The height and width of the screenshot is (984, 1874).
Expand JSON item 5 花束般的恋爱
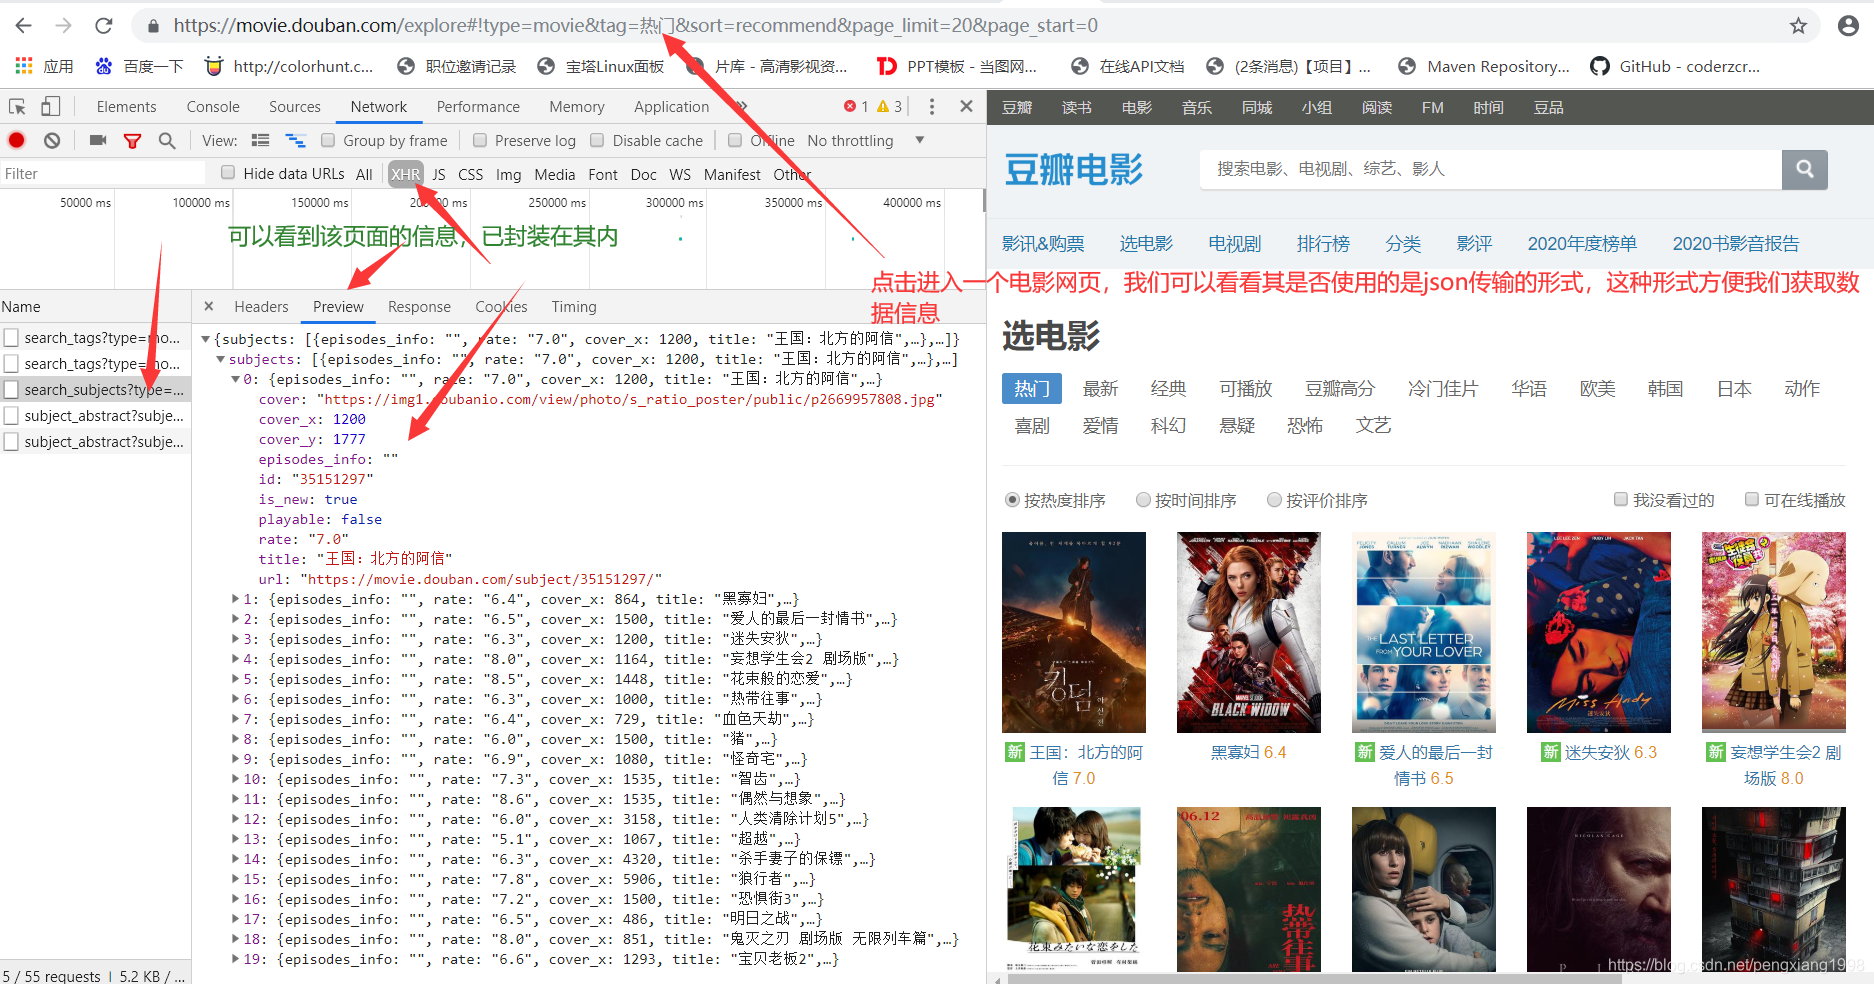point(236,680)
